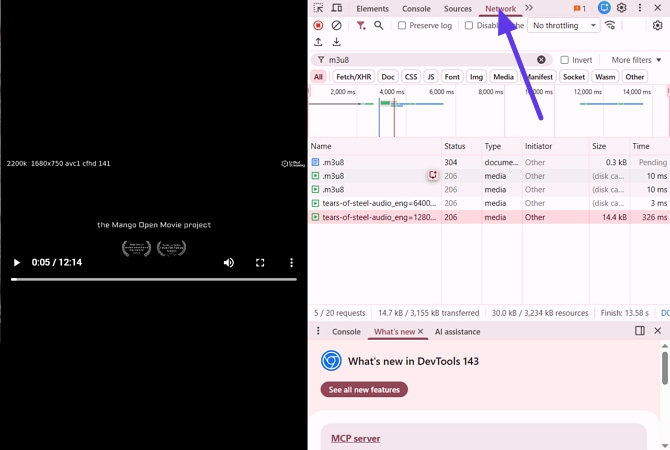Check the Invert filter checkbox

[564, 60]
